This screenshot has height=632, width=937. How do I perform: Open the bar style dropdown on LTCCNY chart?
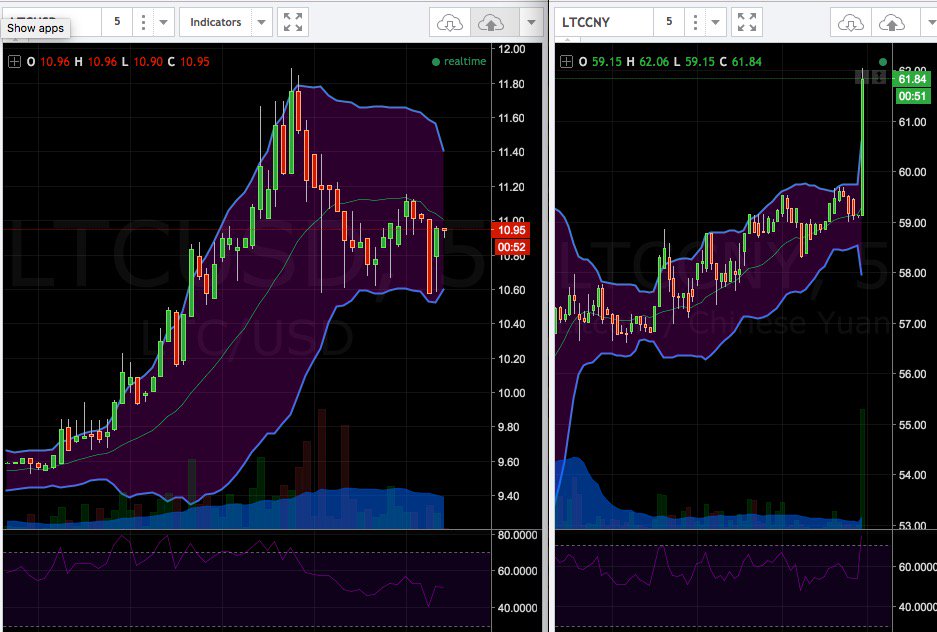pos(715,22)
